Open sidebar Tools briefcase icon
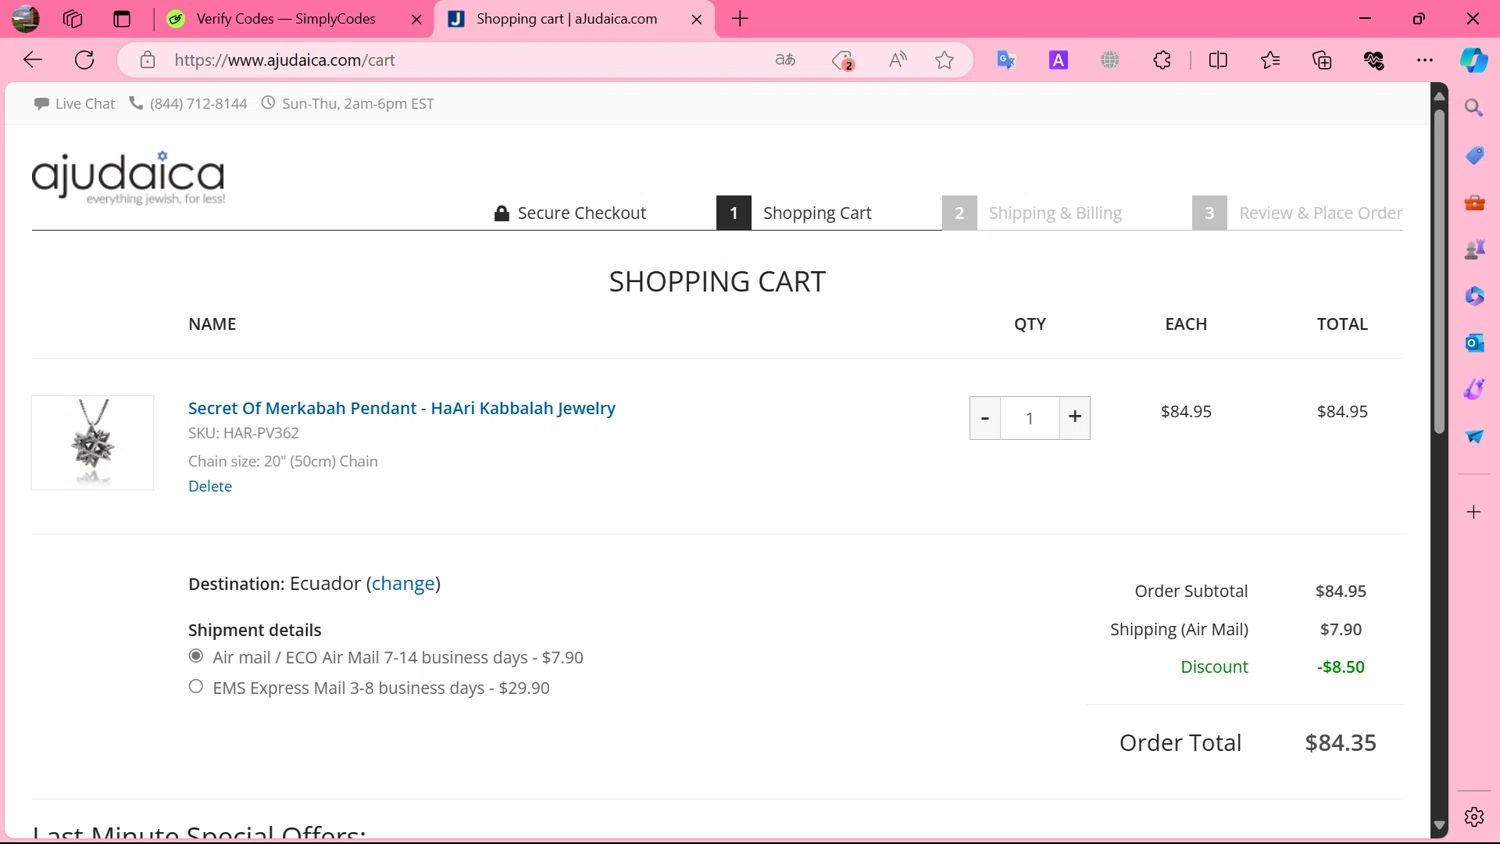Viewport: 1500px width, 844px height. 1474,202
